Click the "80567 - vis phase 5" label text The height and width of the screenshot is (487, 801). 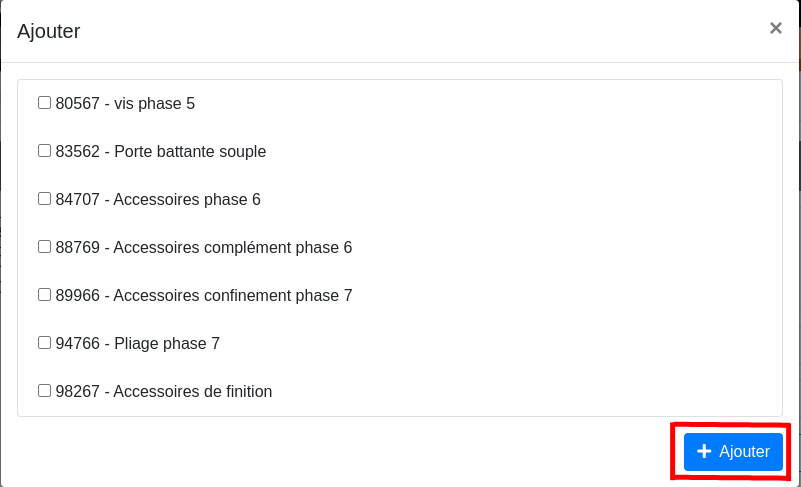pos(125,103)
